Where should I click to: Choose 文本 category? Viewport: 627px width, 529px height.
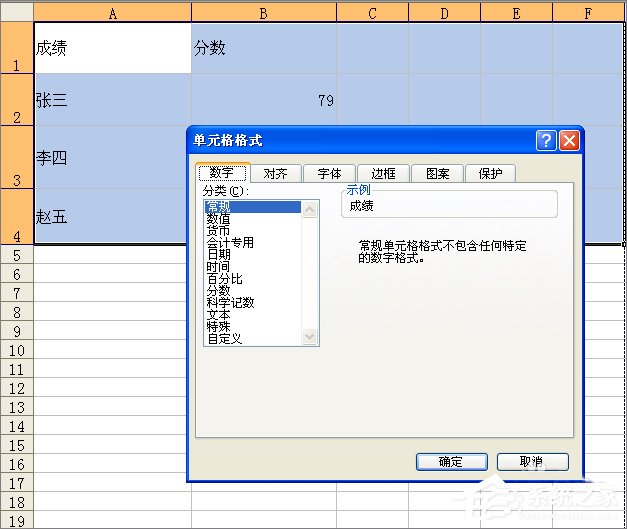[253, 315]
